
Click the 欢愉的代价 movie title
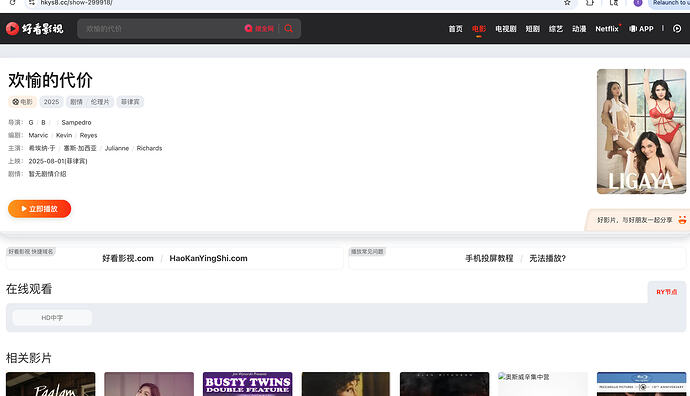(x=51, y=81)
